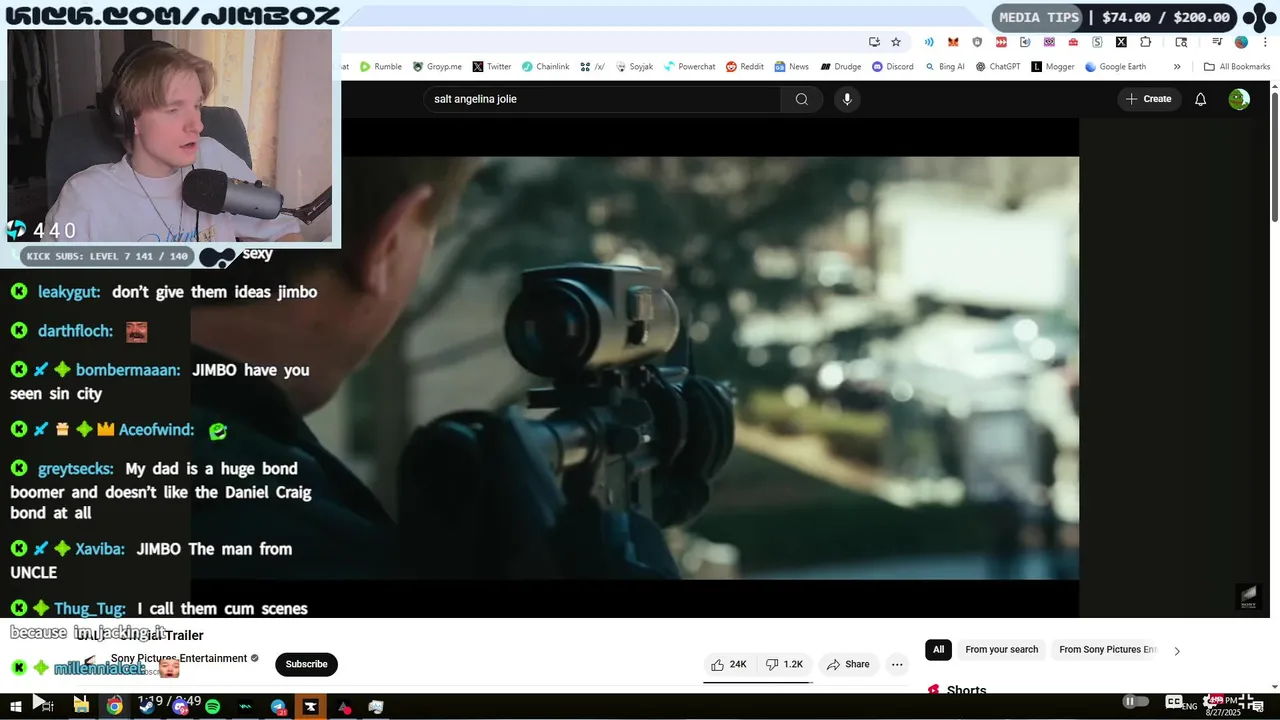Open the Drudge bookmark

point(840,67)
